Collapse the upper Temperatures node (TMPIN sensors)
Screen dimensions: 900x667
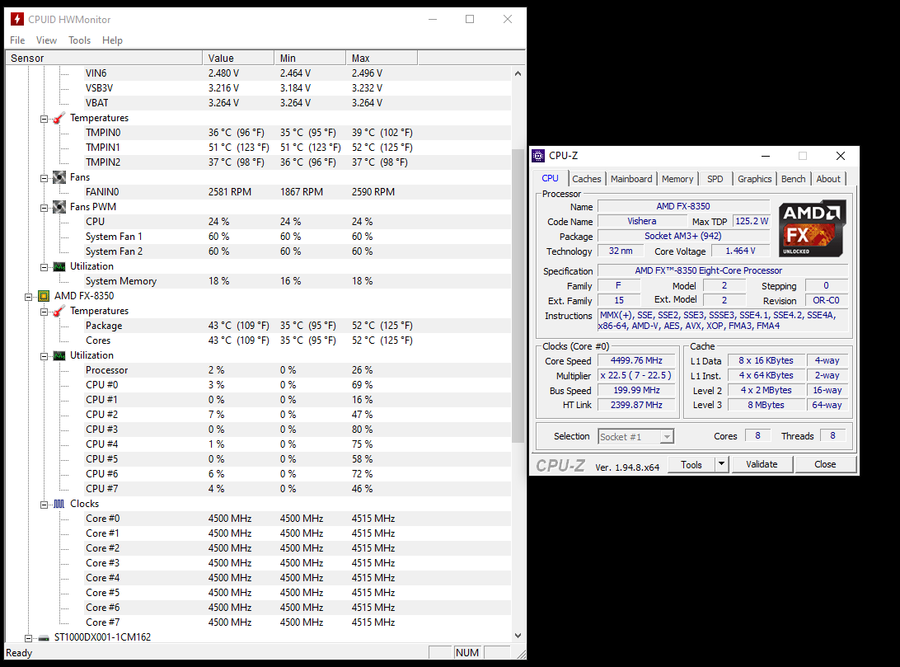[x=44, y=119]
